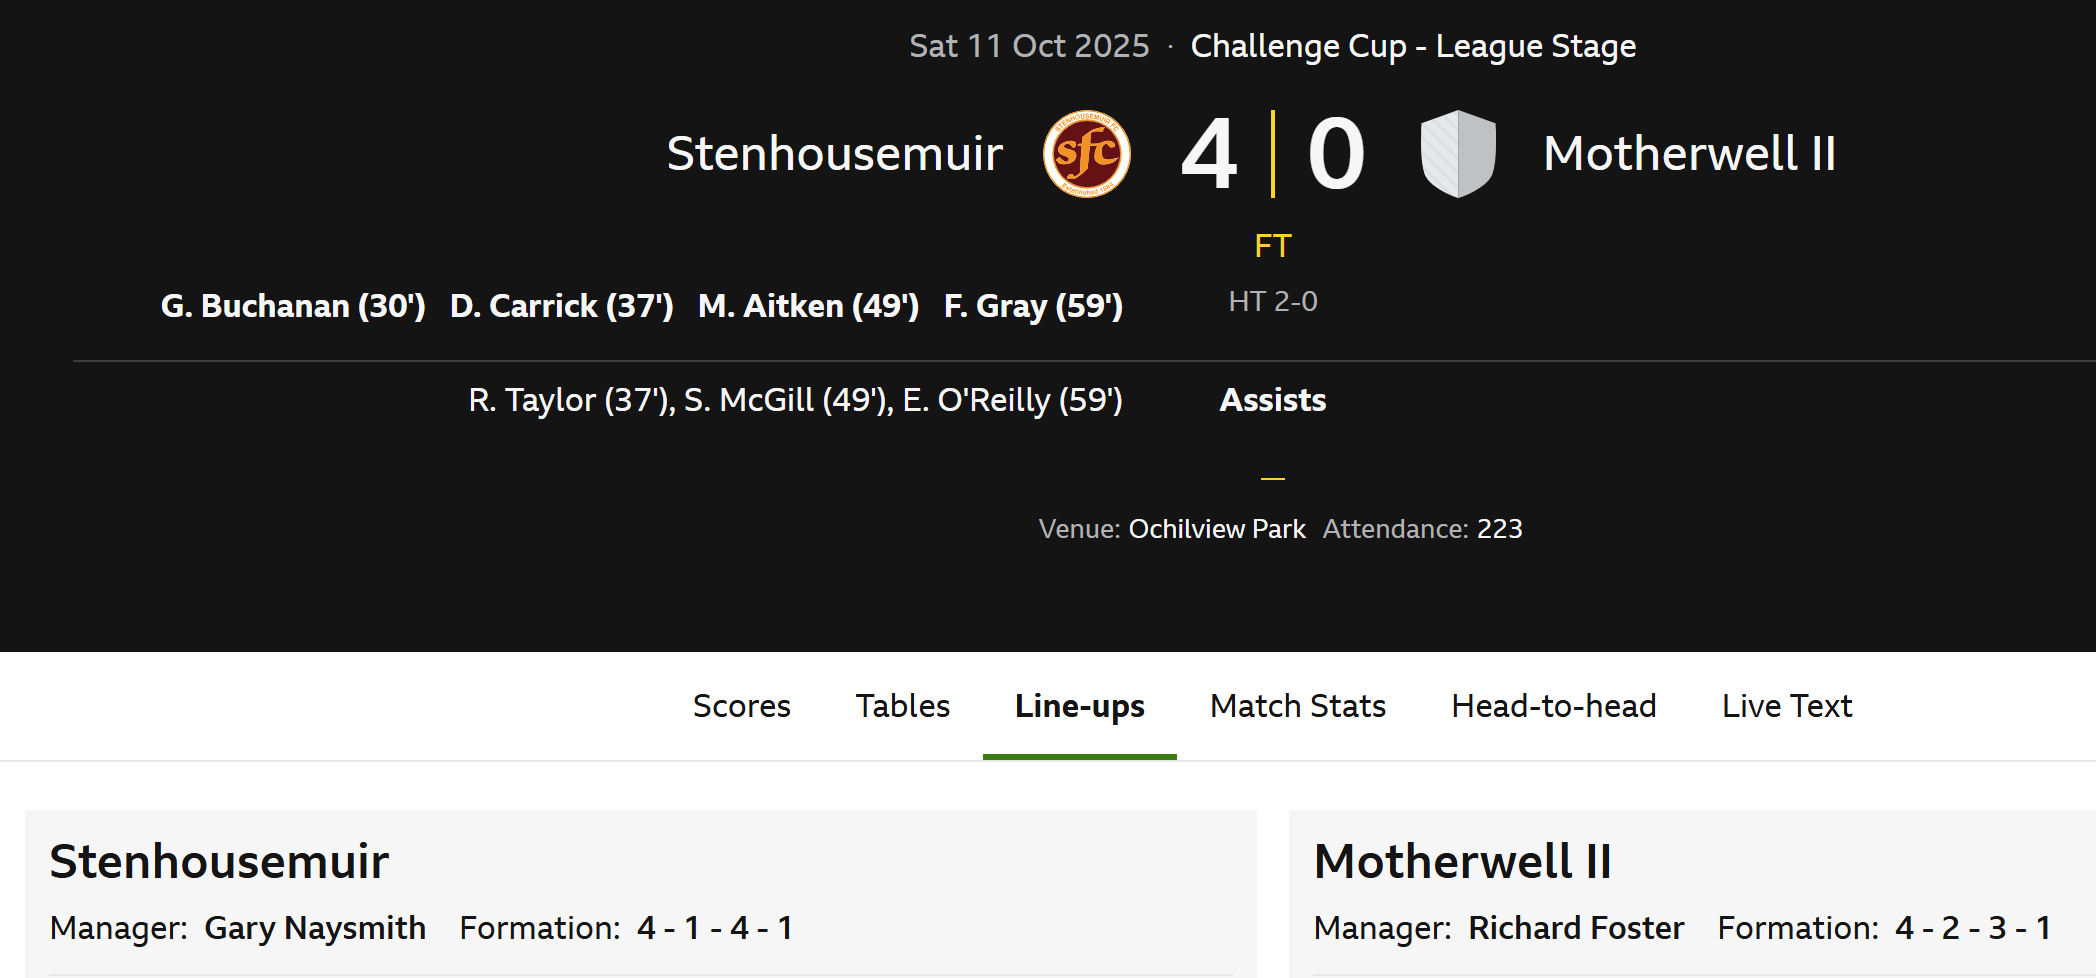Click manager name Gary Naysmith
This screenshot has width=2096, height=978.
tap(315, 928)
